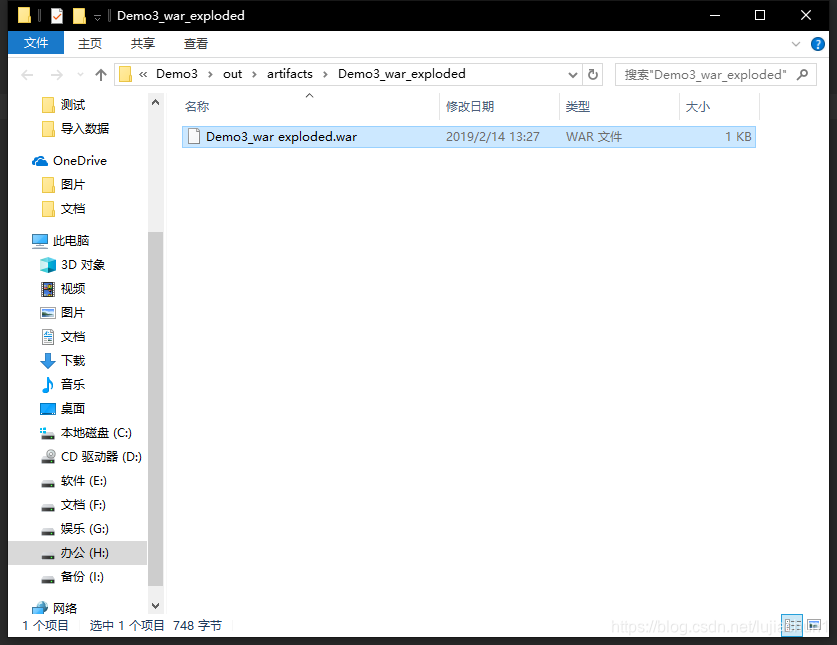This screenshot has height=645, width=837.
Task: Click the Demo3 breadcrumb segment
Action: click(177, 74)
